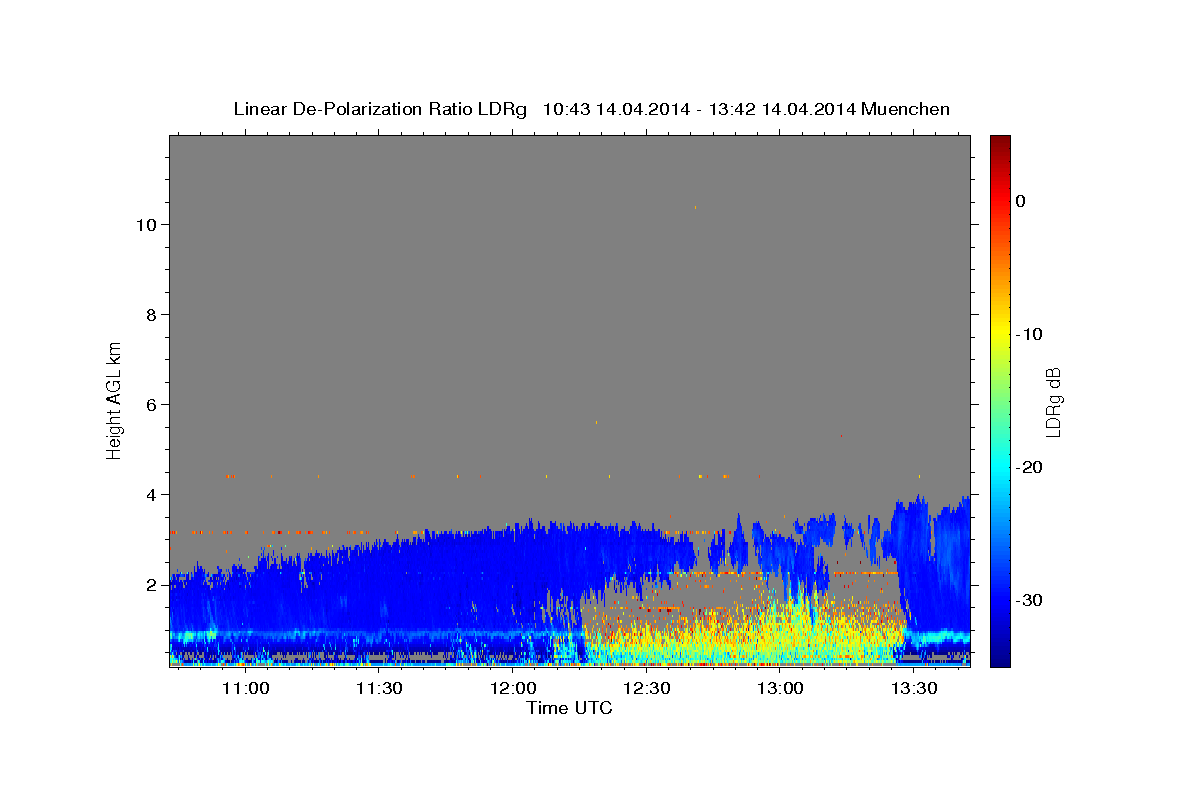Click the height tick label 2
Image resolution: width=1200 pixels, height=800 pixels.
pos(151,585)
